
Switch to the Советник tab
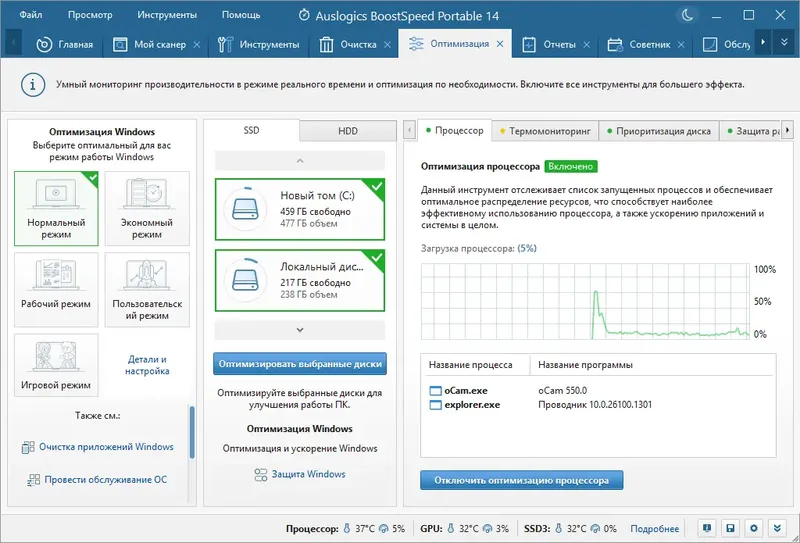[640, 44]
